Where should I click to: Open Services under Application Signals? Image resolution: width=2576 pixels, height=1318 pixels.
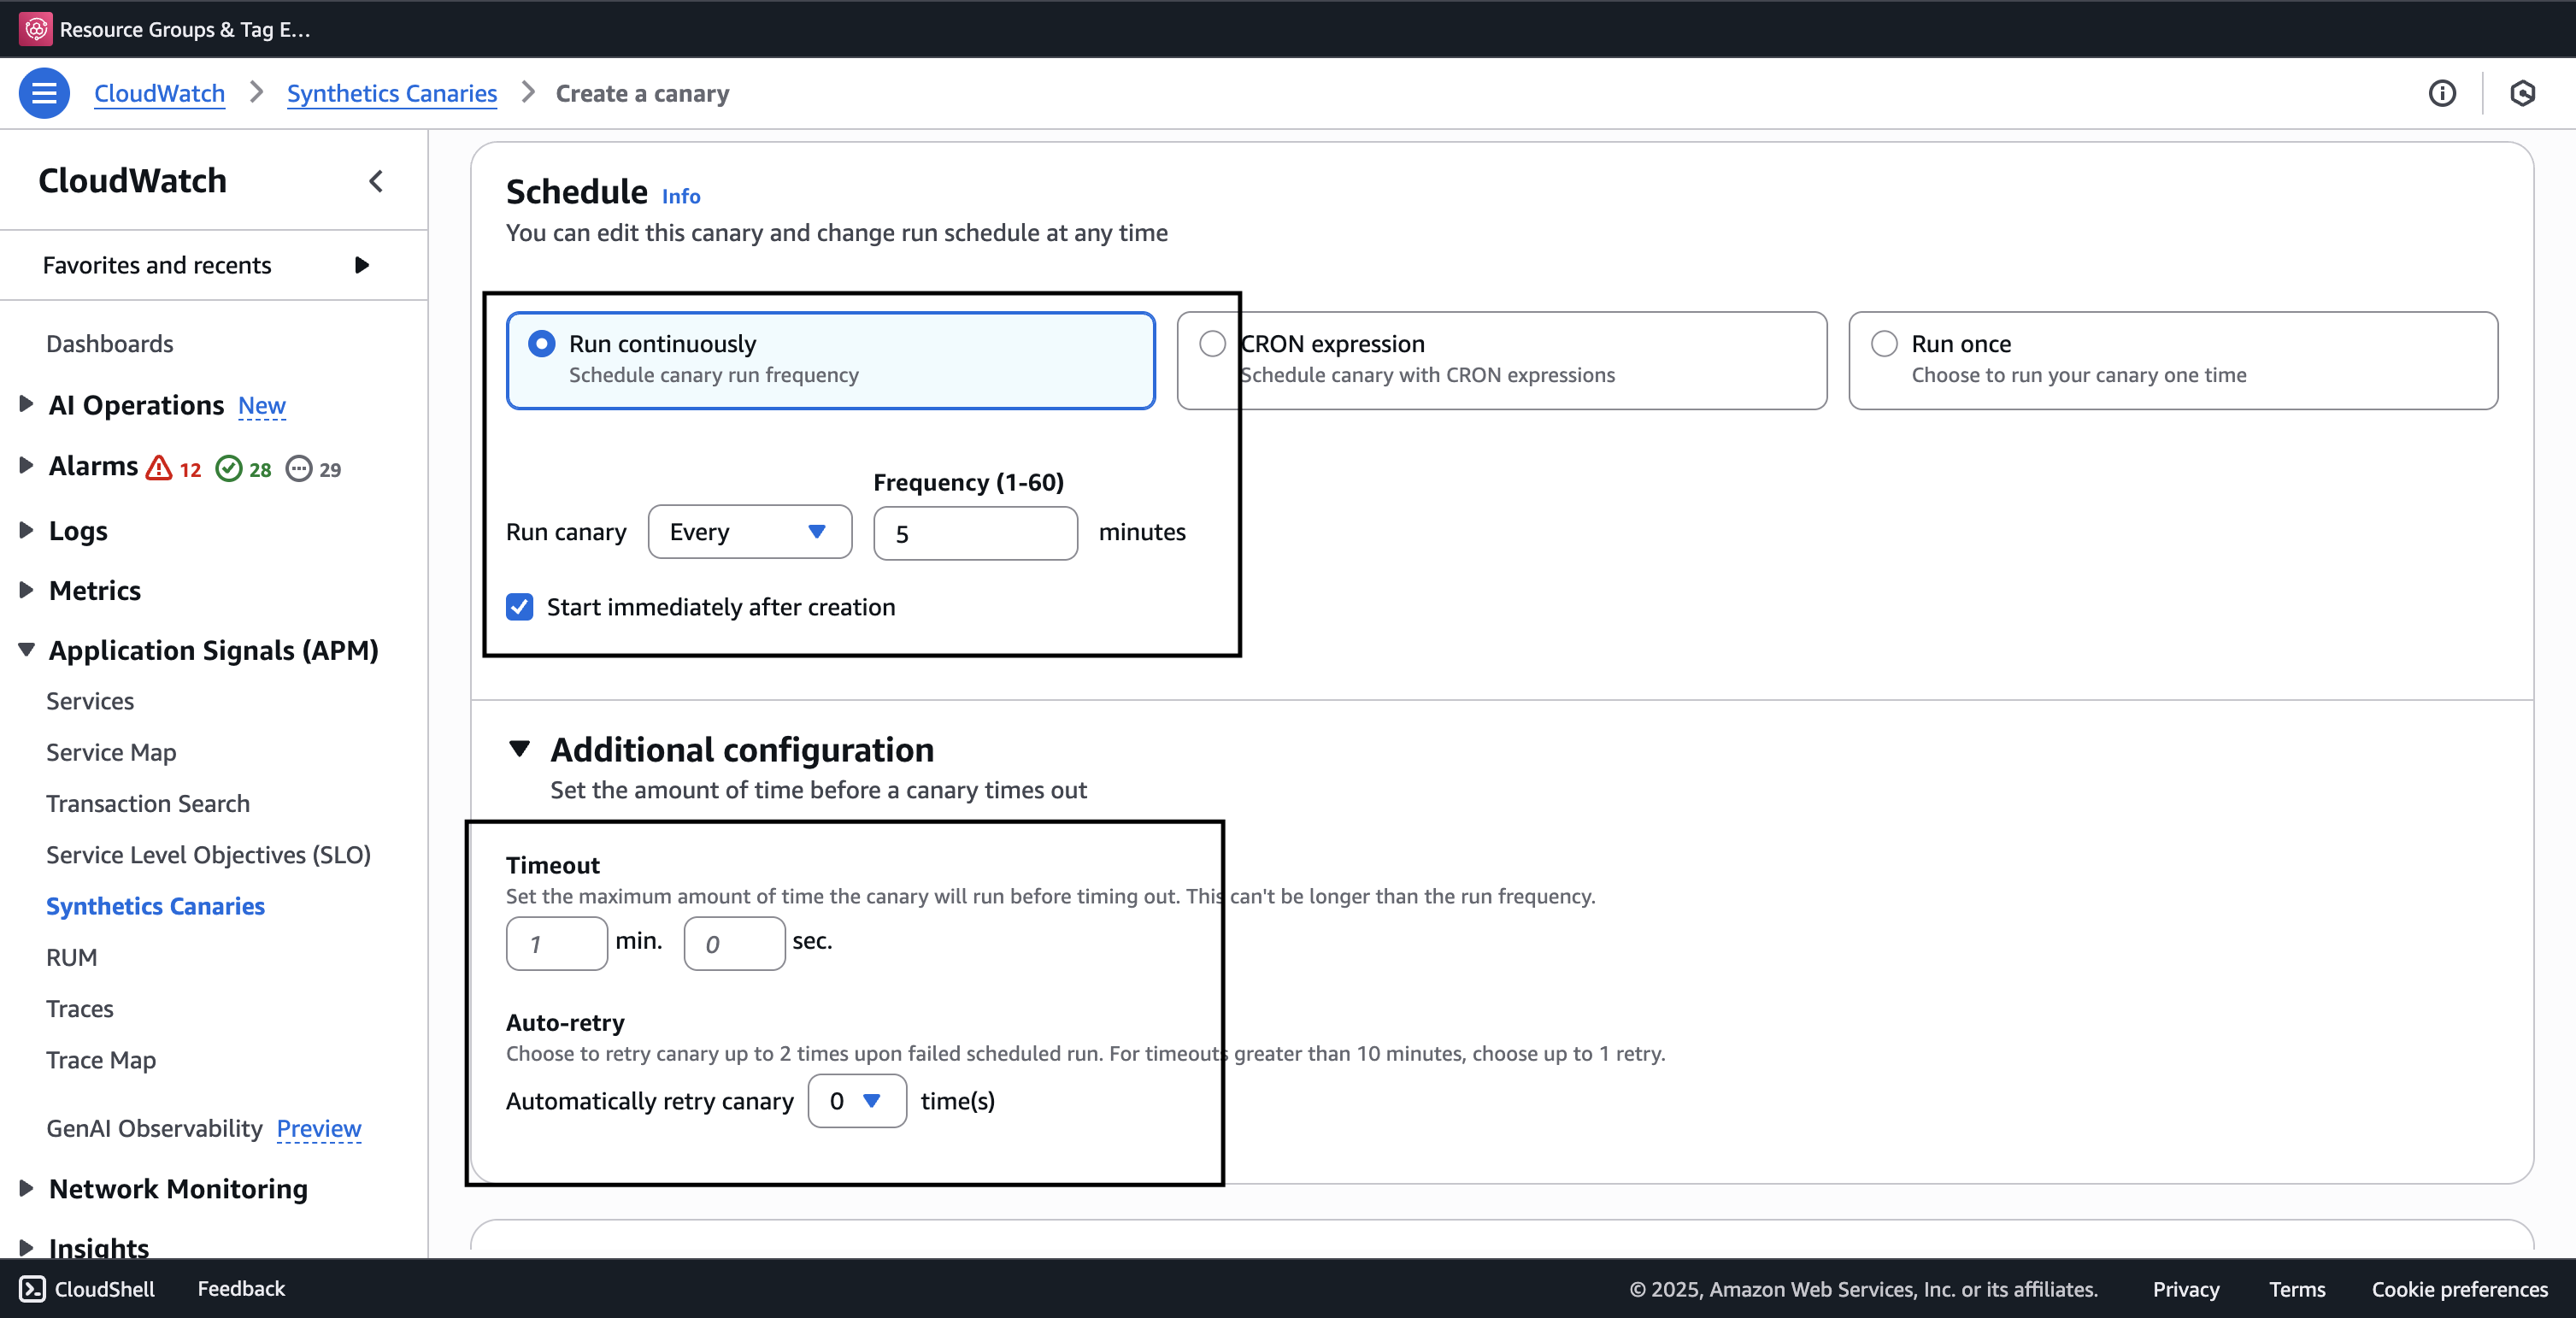90,701
